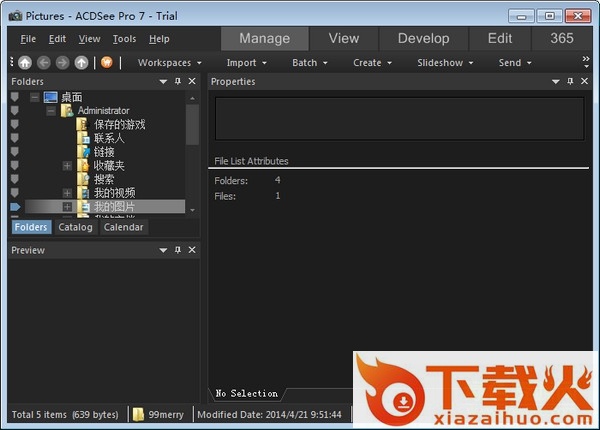Switch to the 365 mode
Screen dimensions: 600x430
[x=562, y=39]
